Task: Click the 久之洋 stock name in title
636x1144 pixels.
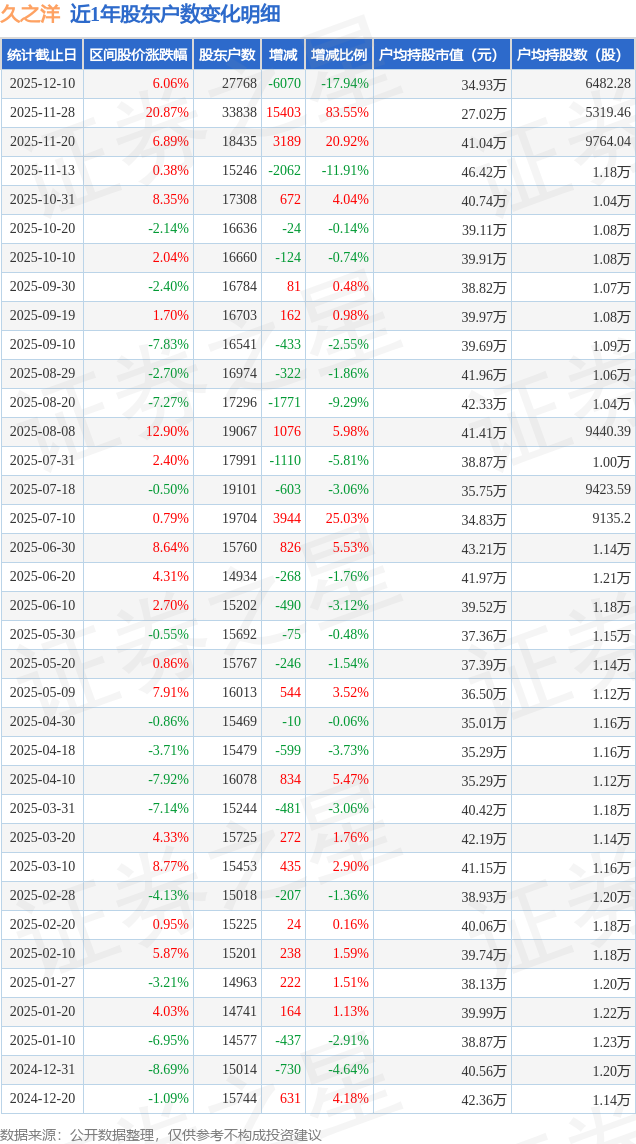Action: [31, 14]
